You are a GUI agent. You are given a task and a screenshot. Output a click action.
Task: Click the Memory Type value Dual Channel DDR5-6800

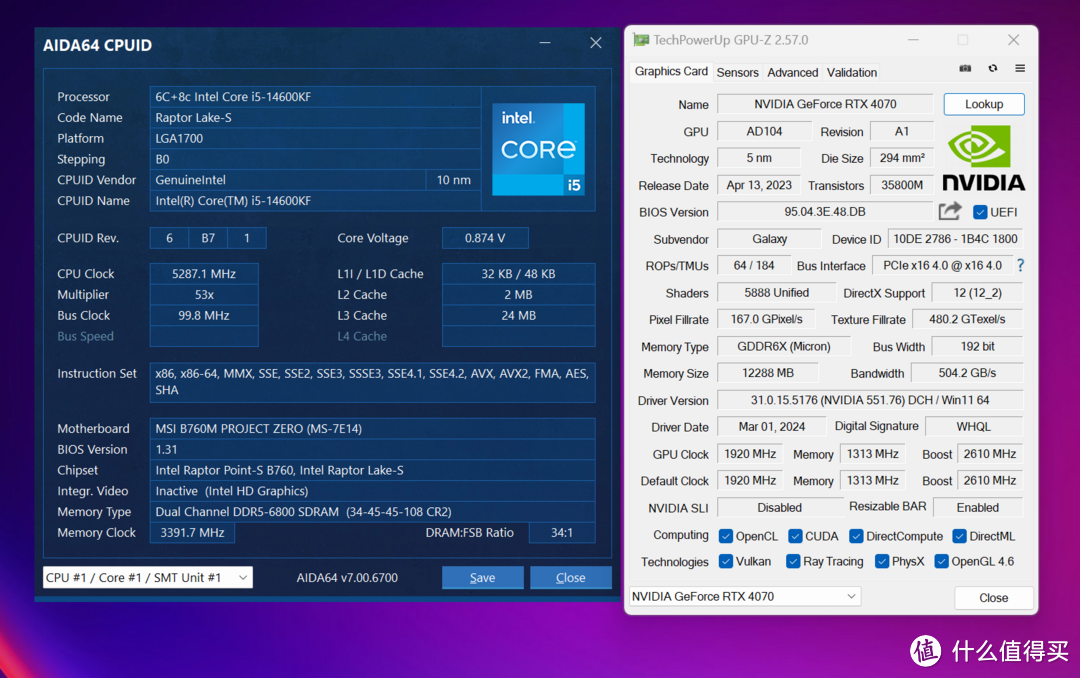(372, 512)
